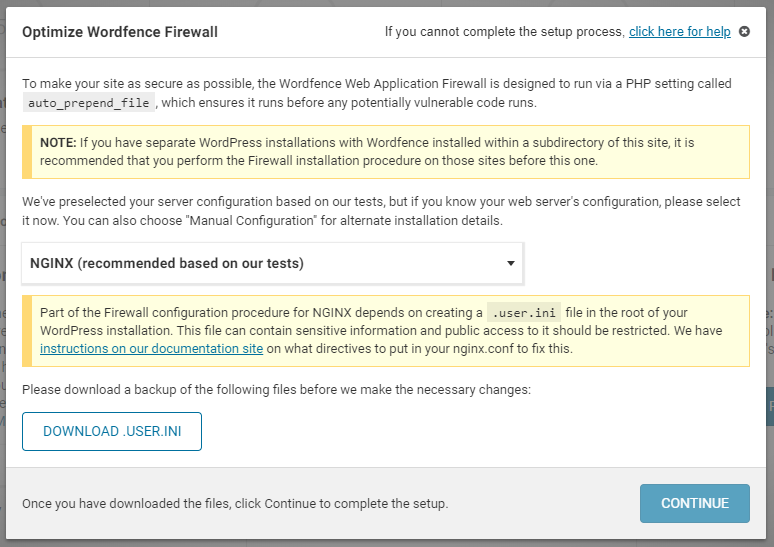Click Continue to complete the setup
Viewport: 774px width, 547px height.
pos(695,503)
